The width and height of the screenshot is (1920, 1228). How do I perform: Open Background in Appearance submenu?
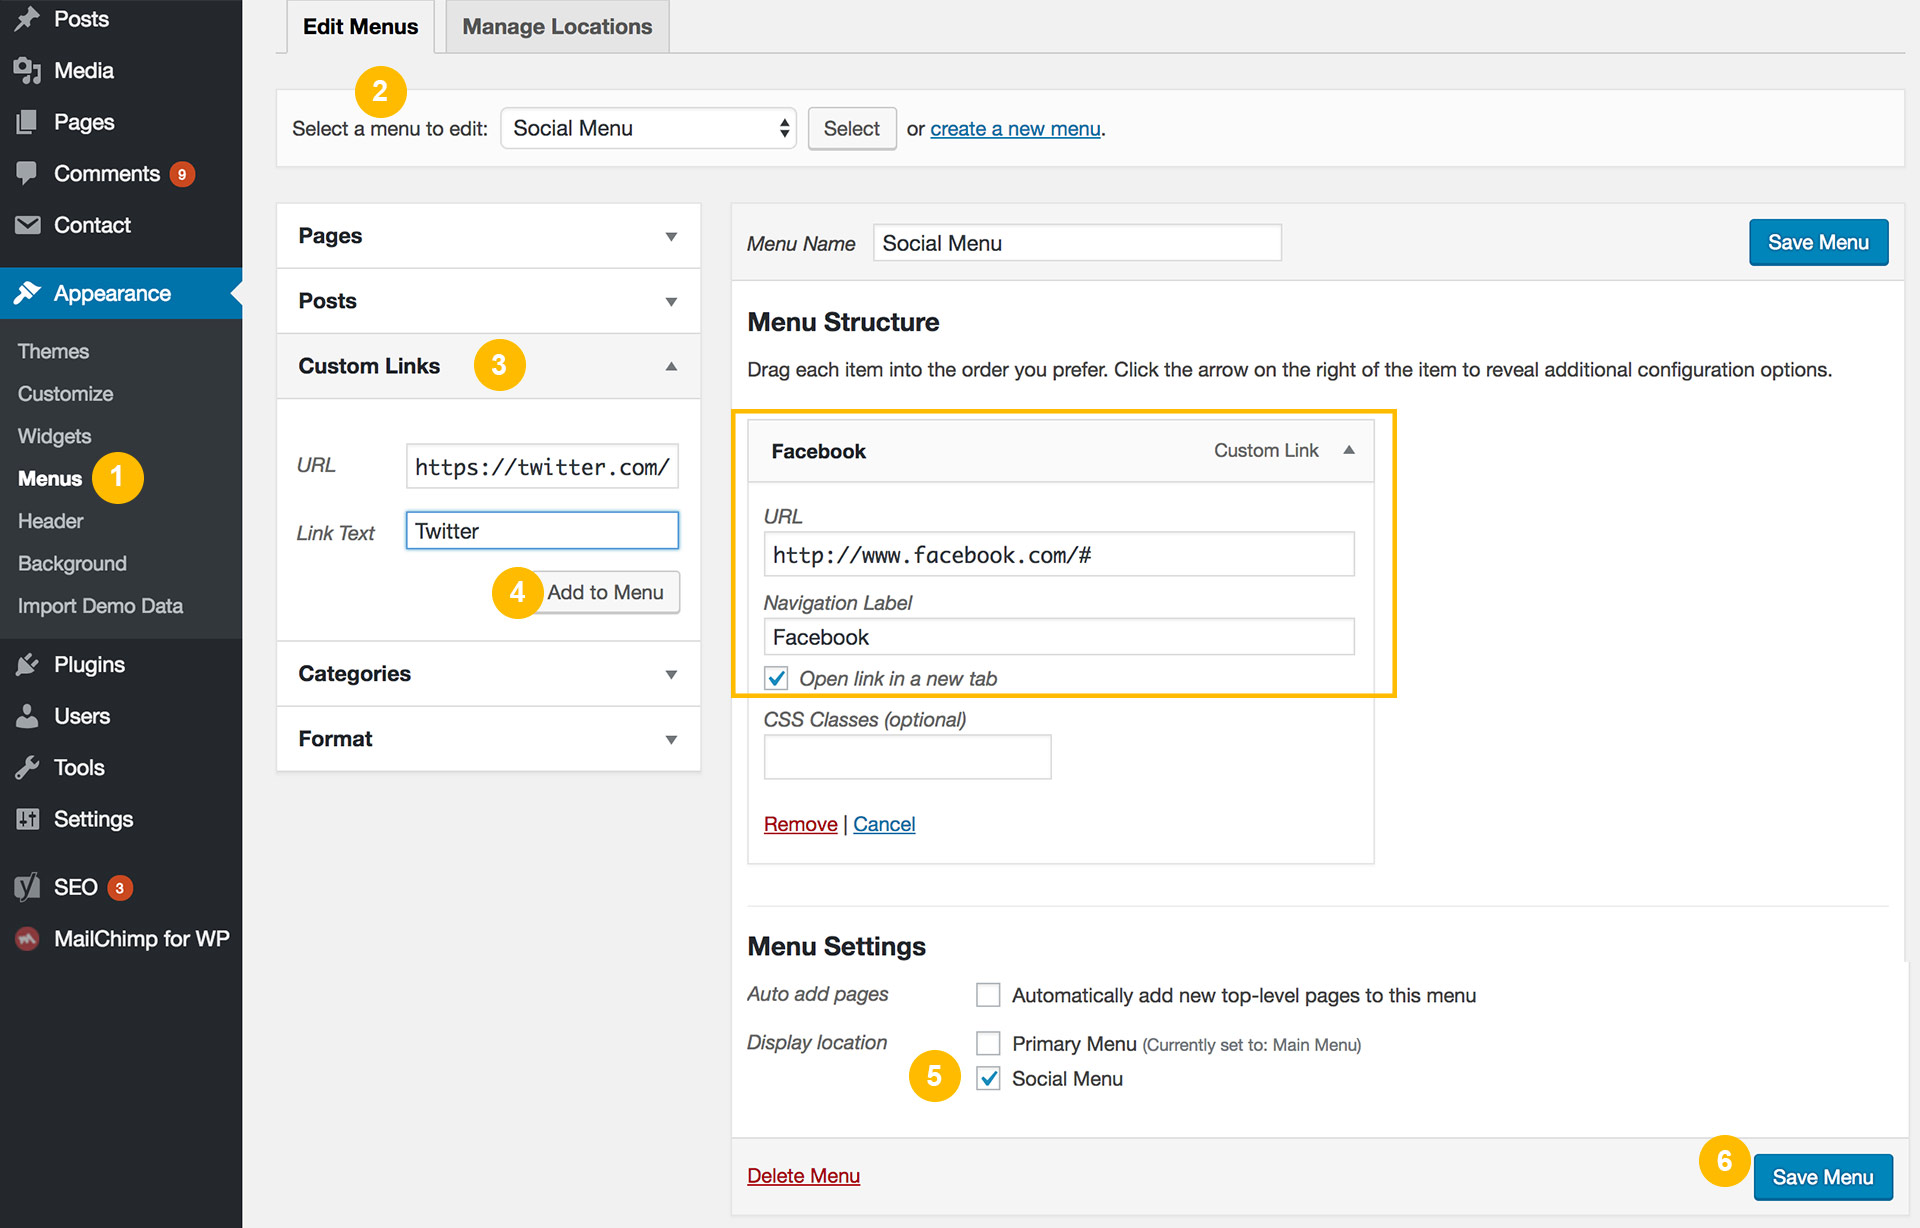(x=72, y=563)
